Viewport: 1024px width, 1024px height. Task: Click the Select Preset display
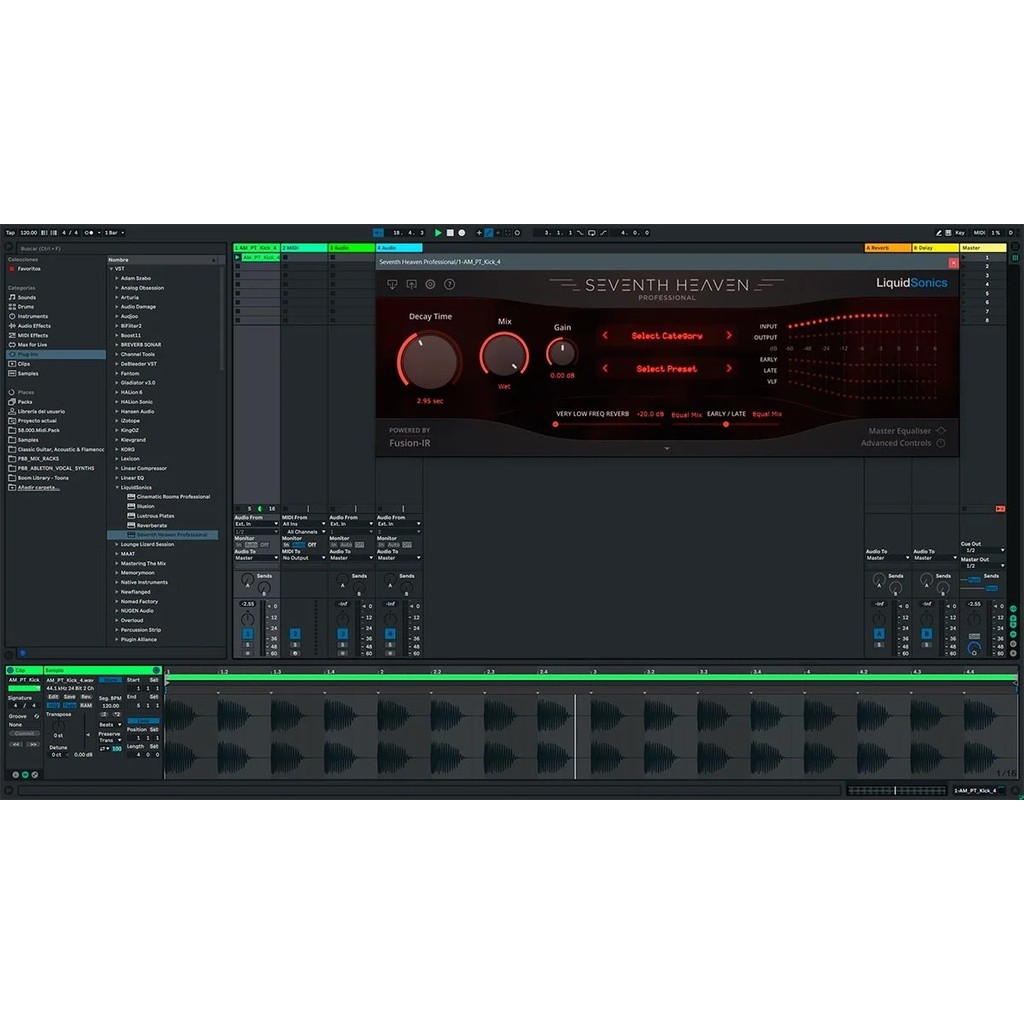coord(667,369)
